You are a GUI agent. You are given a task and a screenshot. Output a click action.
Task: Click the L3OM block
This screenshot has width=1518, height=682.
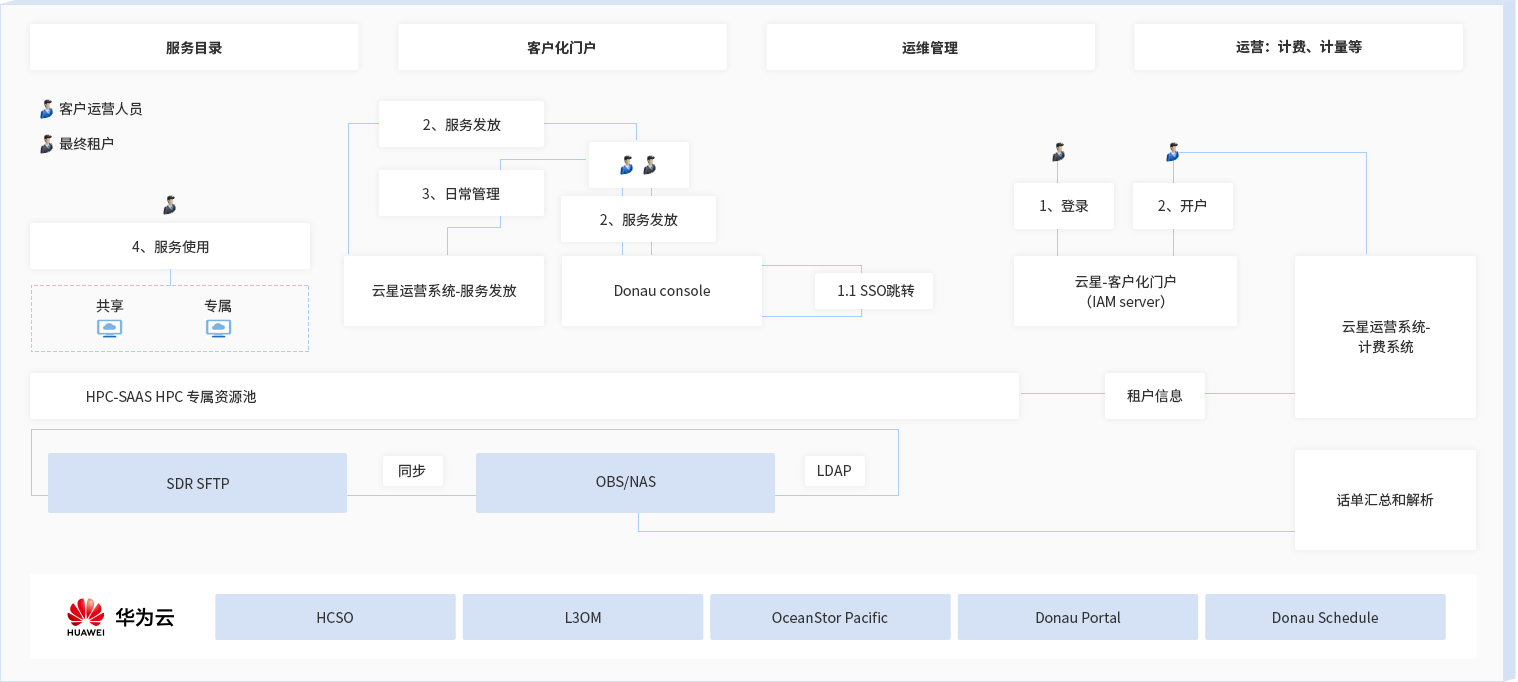(x=583, y=617)
